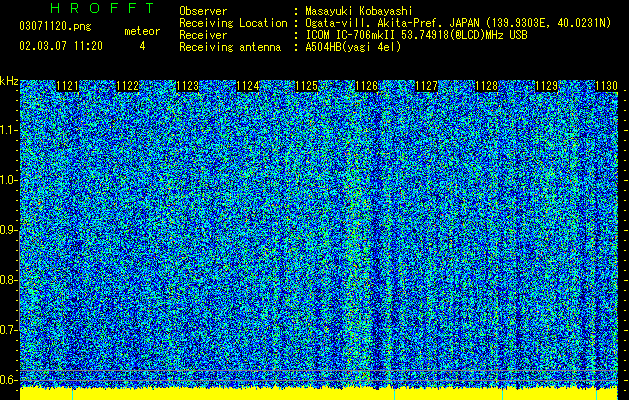The height and width of the screenshot is (400, 629).
Task: Click the HROFFT title text
Action: point(102,8)
